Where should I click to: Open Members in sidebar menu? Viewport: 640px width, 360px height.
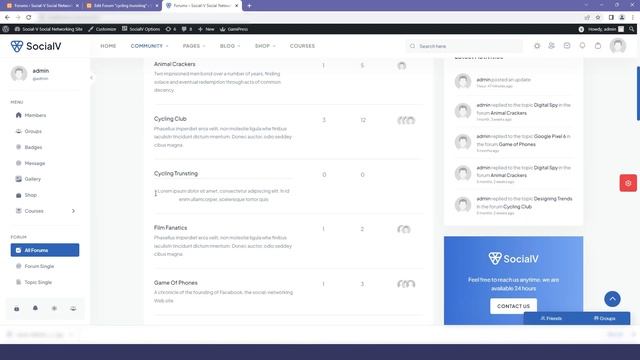(35, 115)
